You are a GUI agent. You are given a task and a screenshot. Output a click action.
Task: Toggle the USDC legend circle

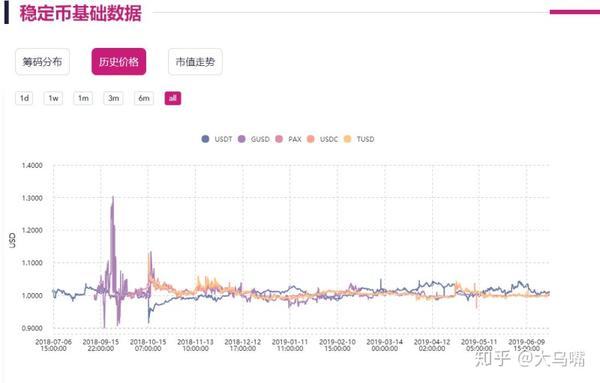(311, 139)
